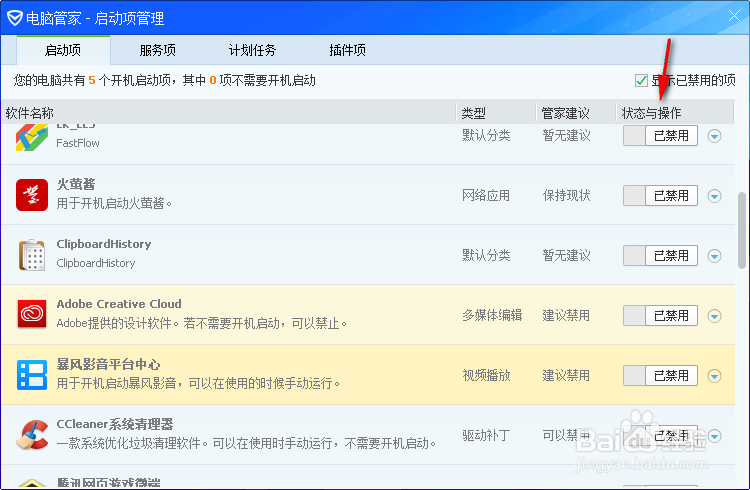The height and width of the screenshot is (490, 750).
Task: Toggle Adobe Creative Cloud startup switch
Action: click(660, 316)
